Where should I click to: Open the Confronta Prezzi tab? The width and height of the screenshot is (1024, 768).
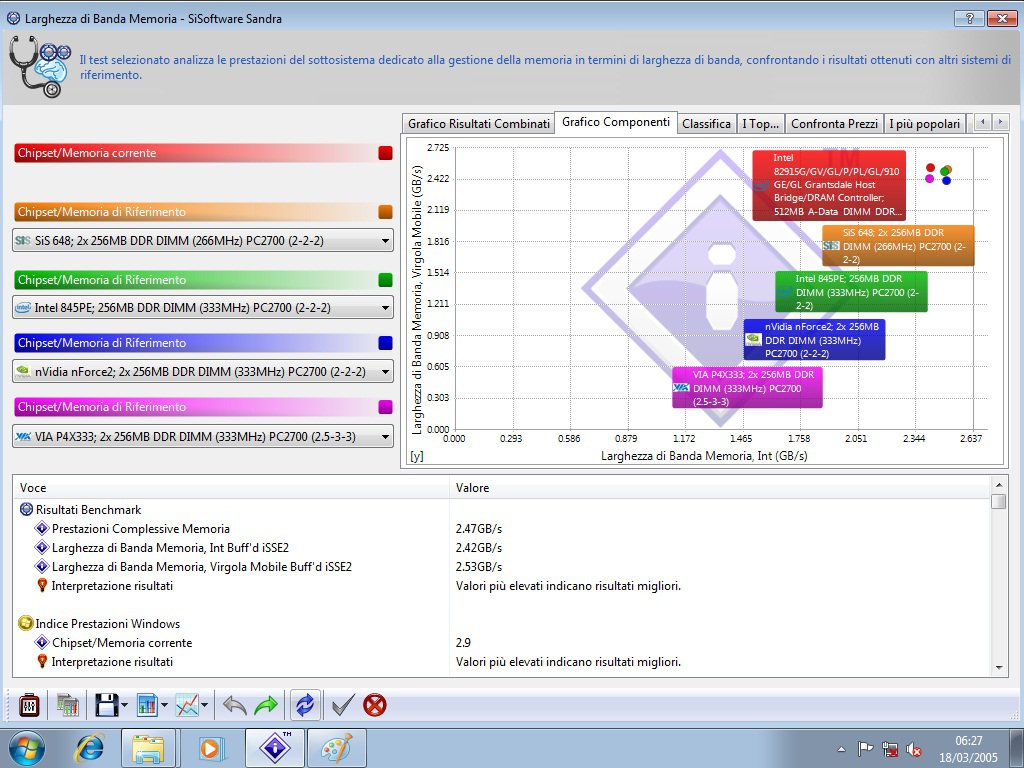click(834, 124)
